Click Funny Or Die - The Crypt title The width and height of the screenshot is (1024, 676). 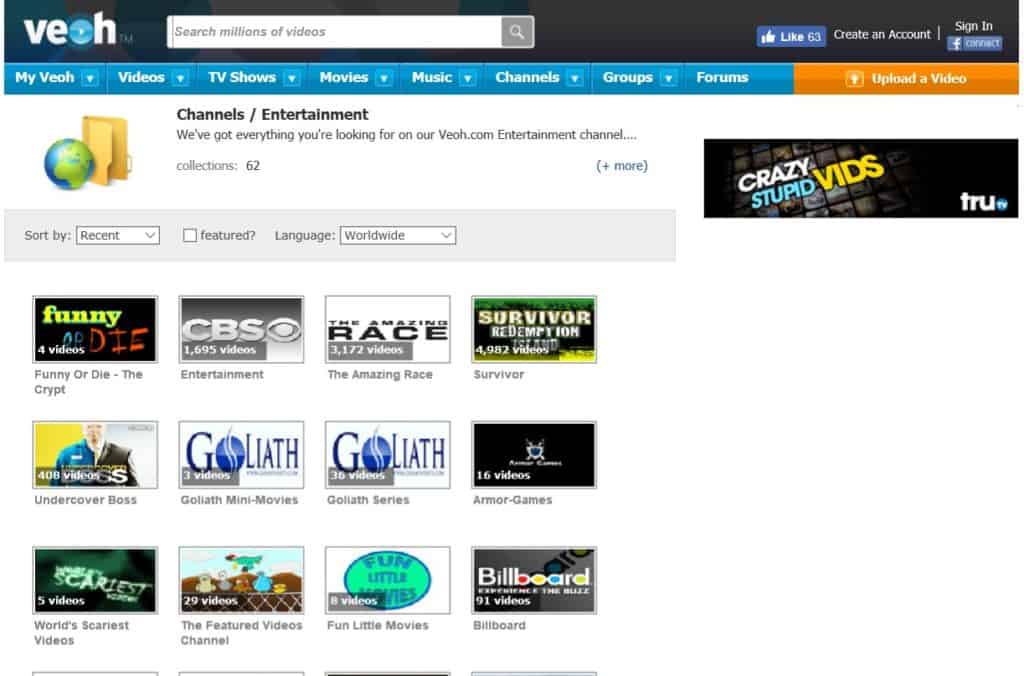[88, 381]
